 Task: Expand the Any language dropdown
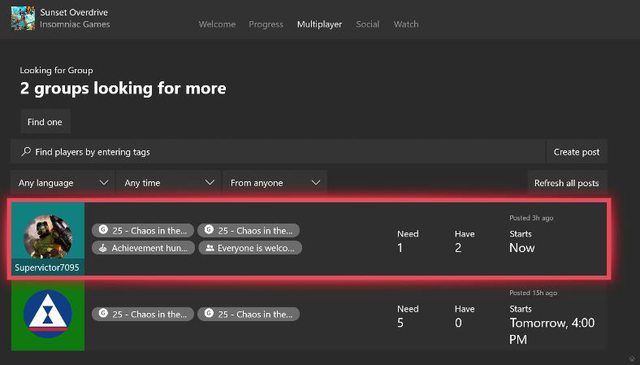pos(62,183)
